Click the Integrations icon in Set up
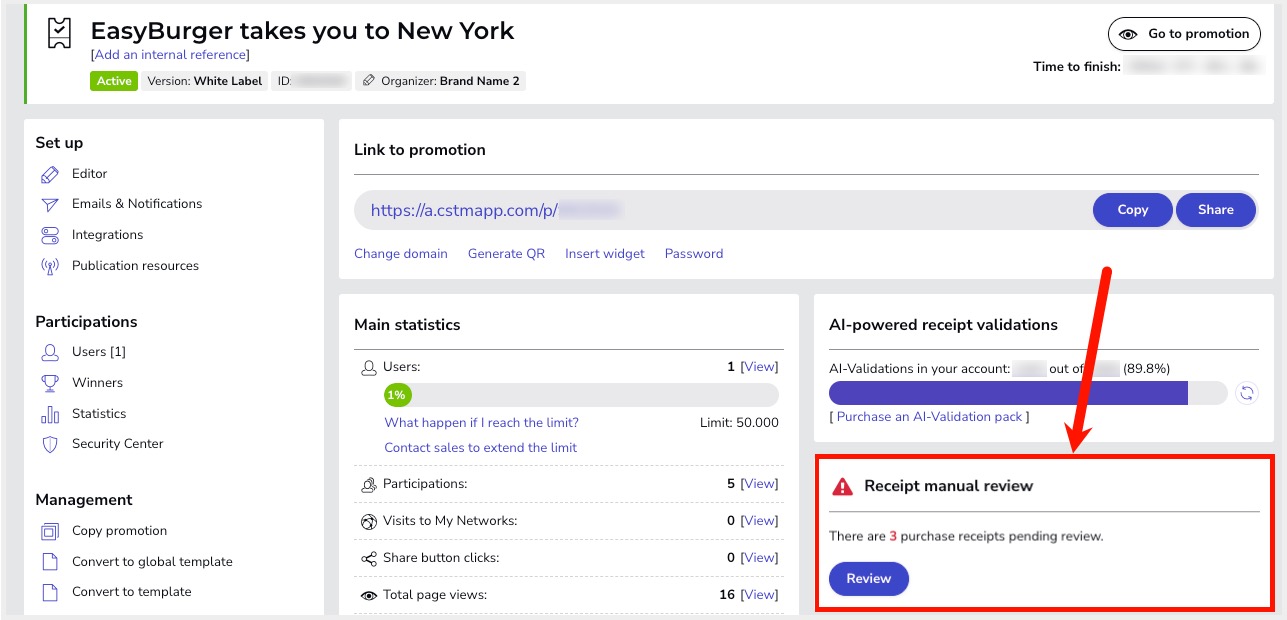Screen dimensions: 1287x620 50,235
